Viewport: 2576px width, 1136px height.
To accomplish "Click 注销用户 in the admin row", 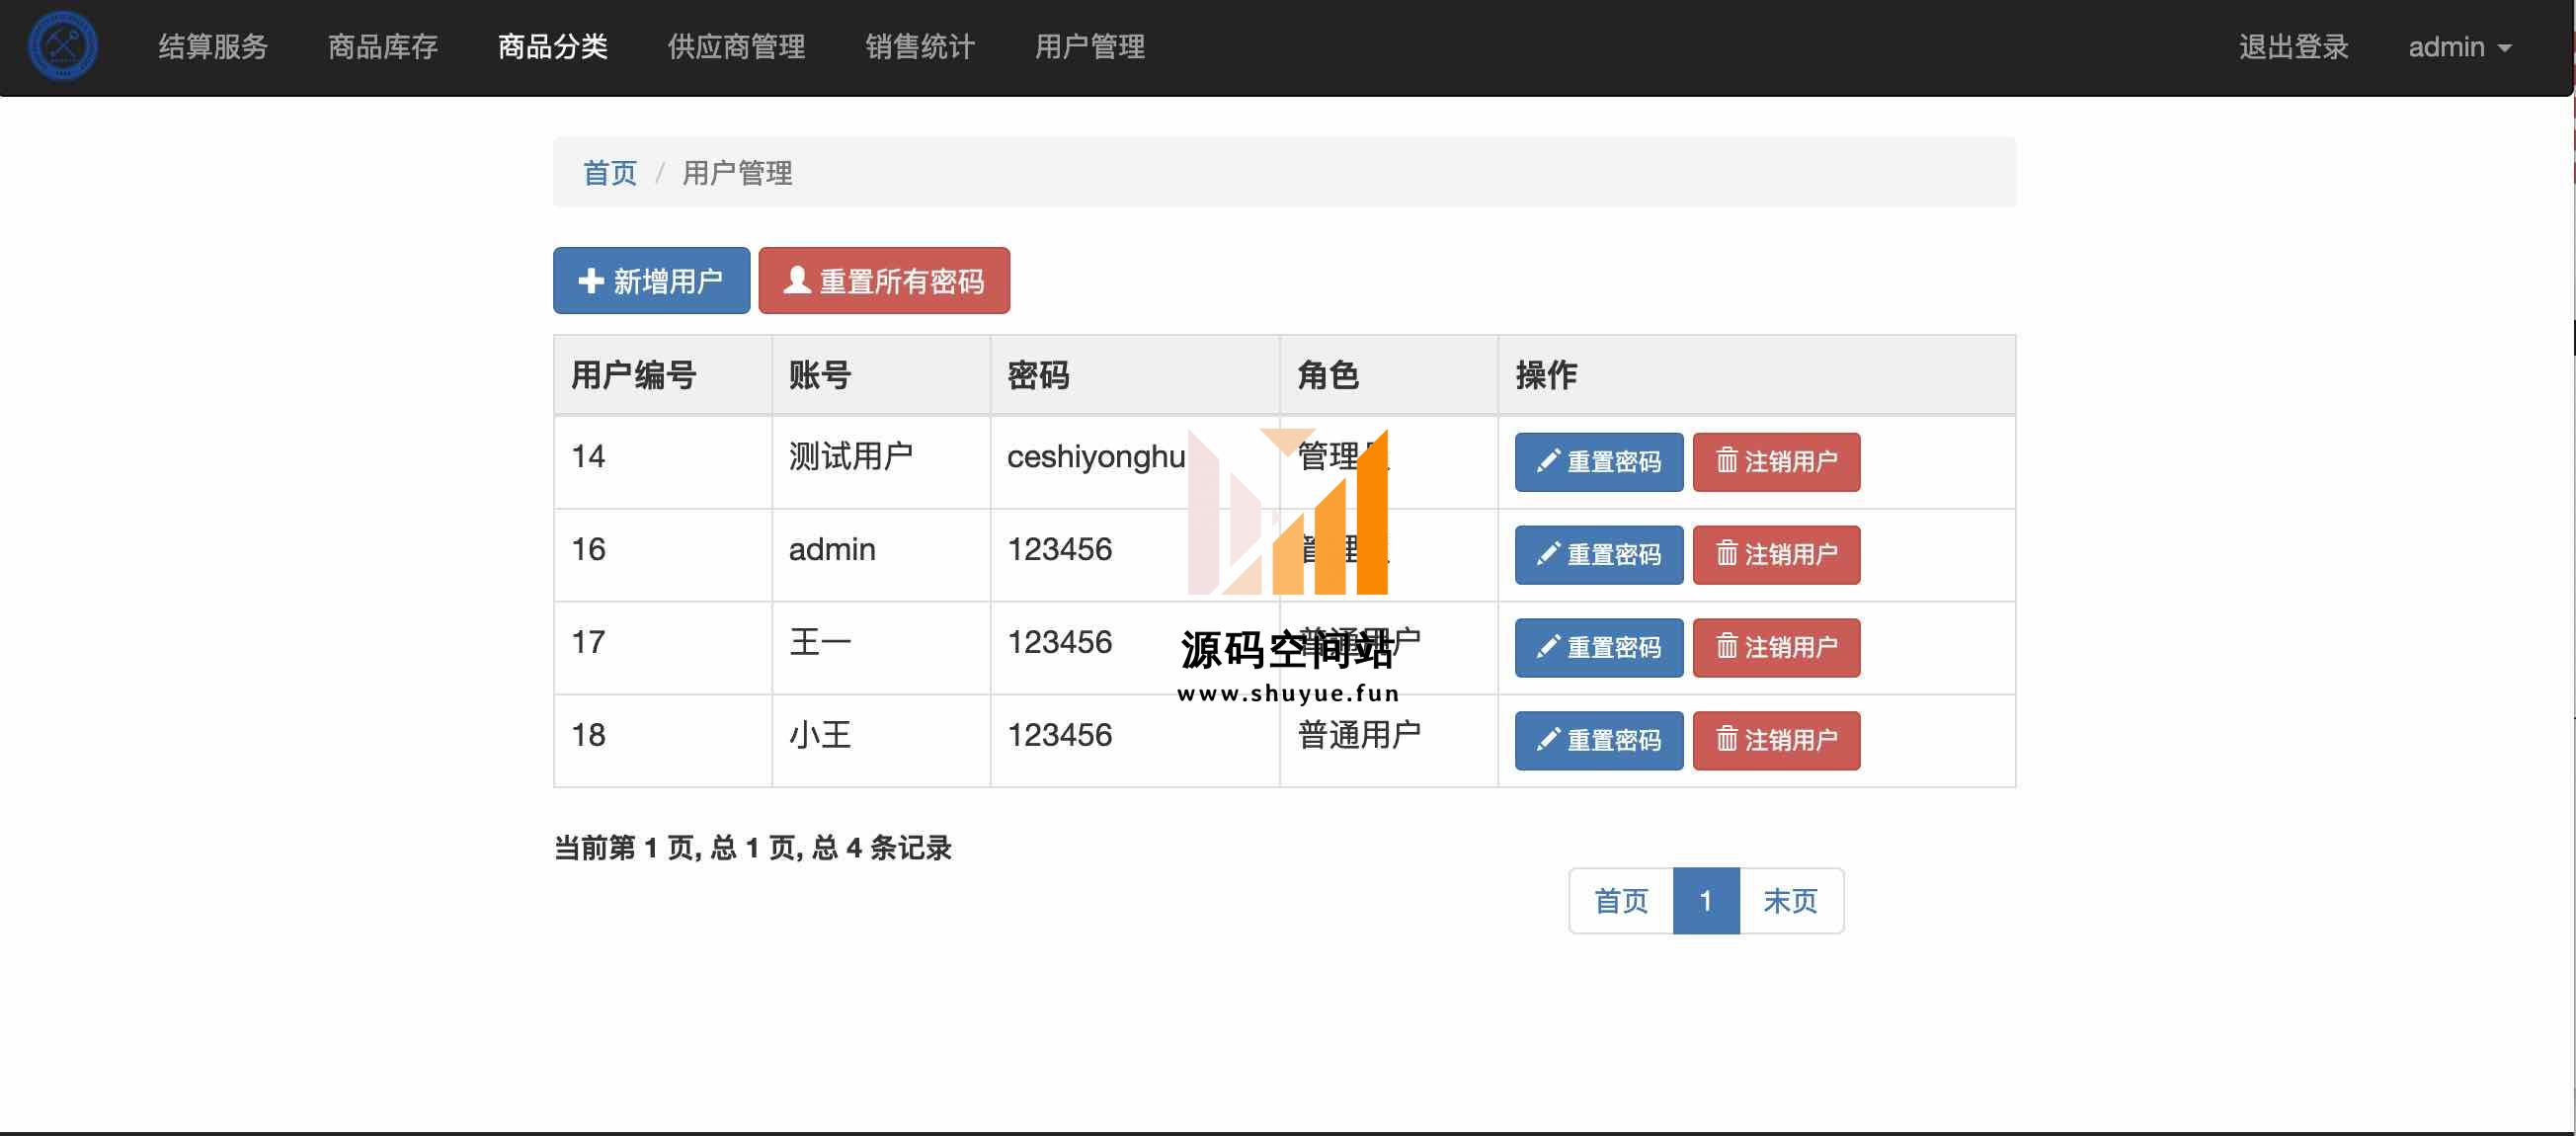I will tap(1776, 555).
